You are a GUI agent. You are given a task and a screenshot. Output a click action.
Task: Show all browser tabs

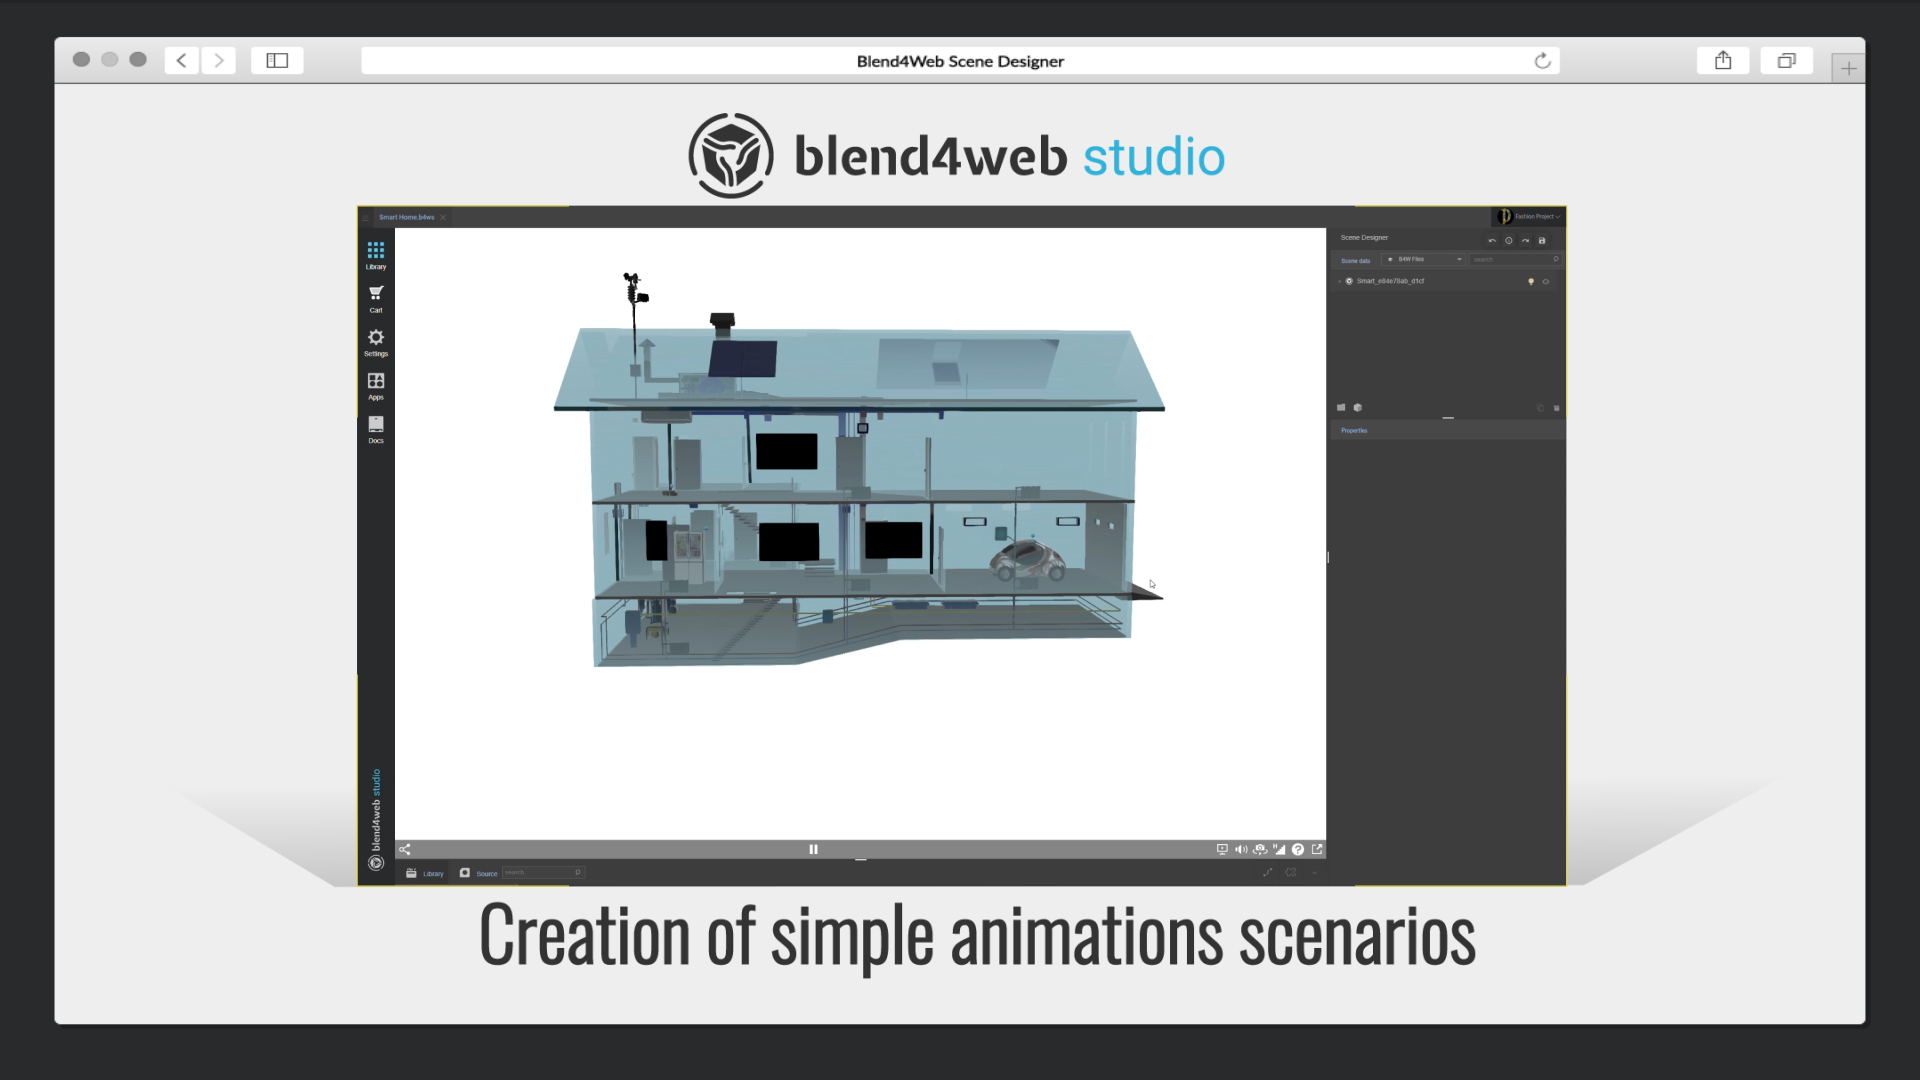tap(1786, 61)
